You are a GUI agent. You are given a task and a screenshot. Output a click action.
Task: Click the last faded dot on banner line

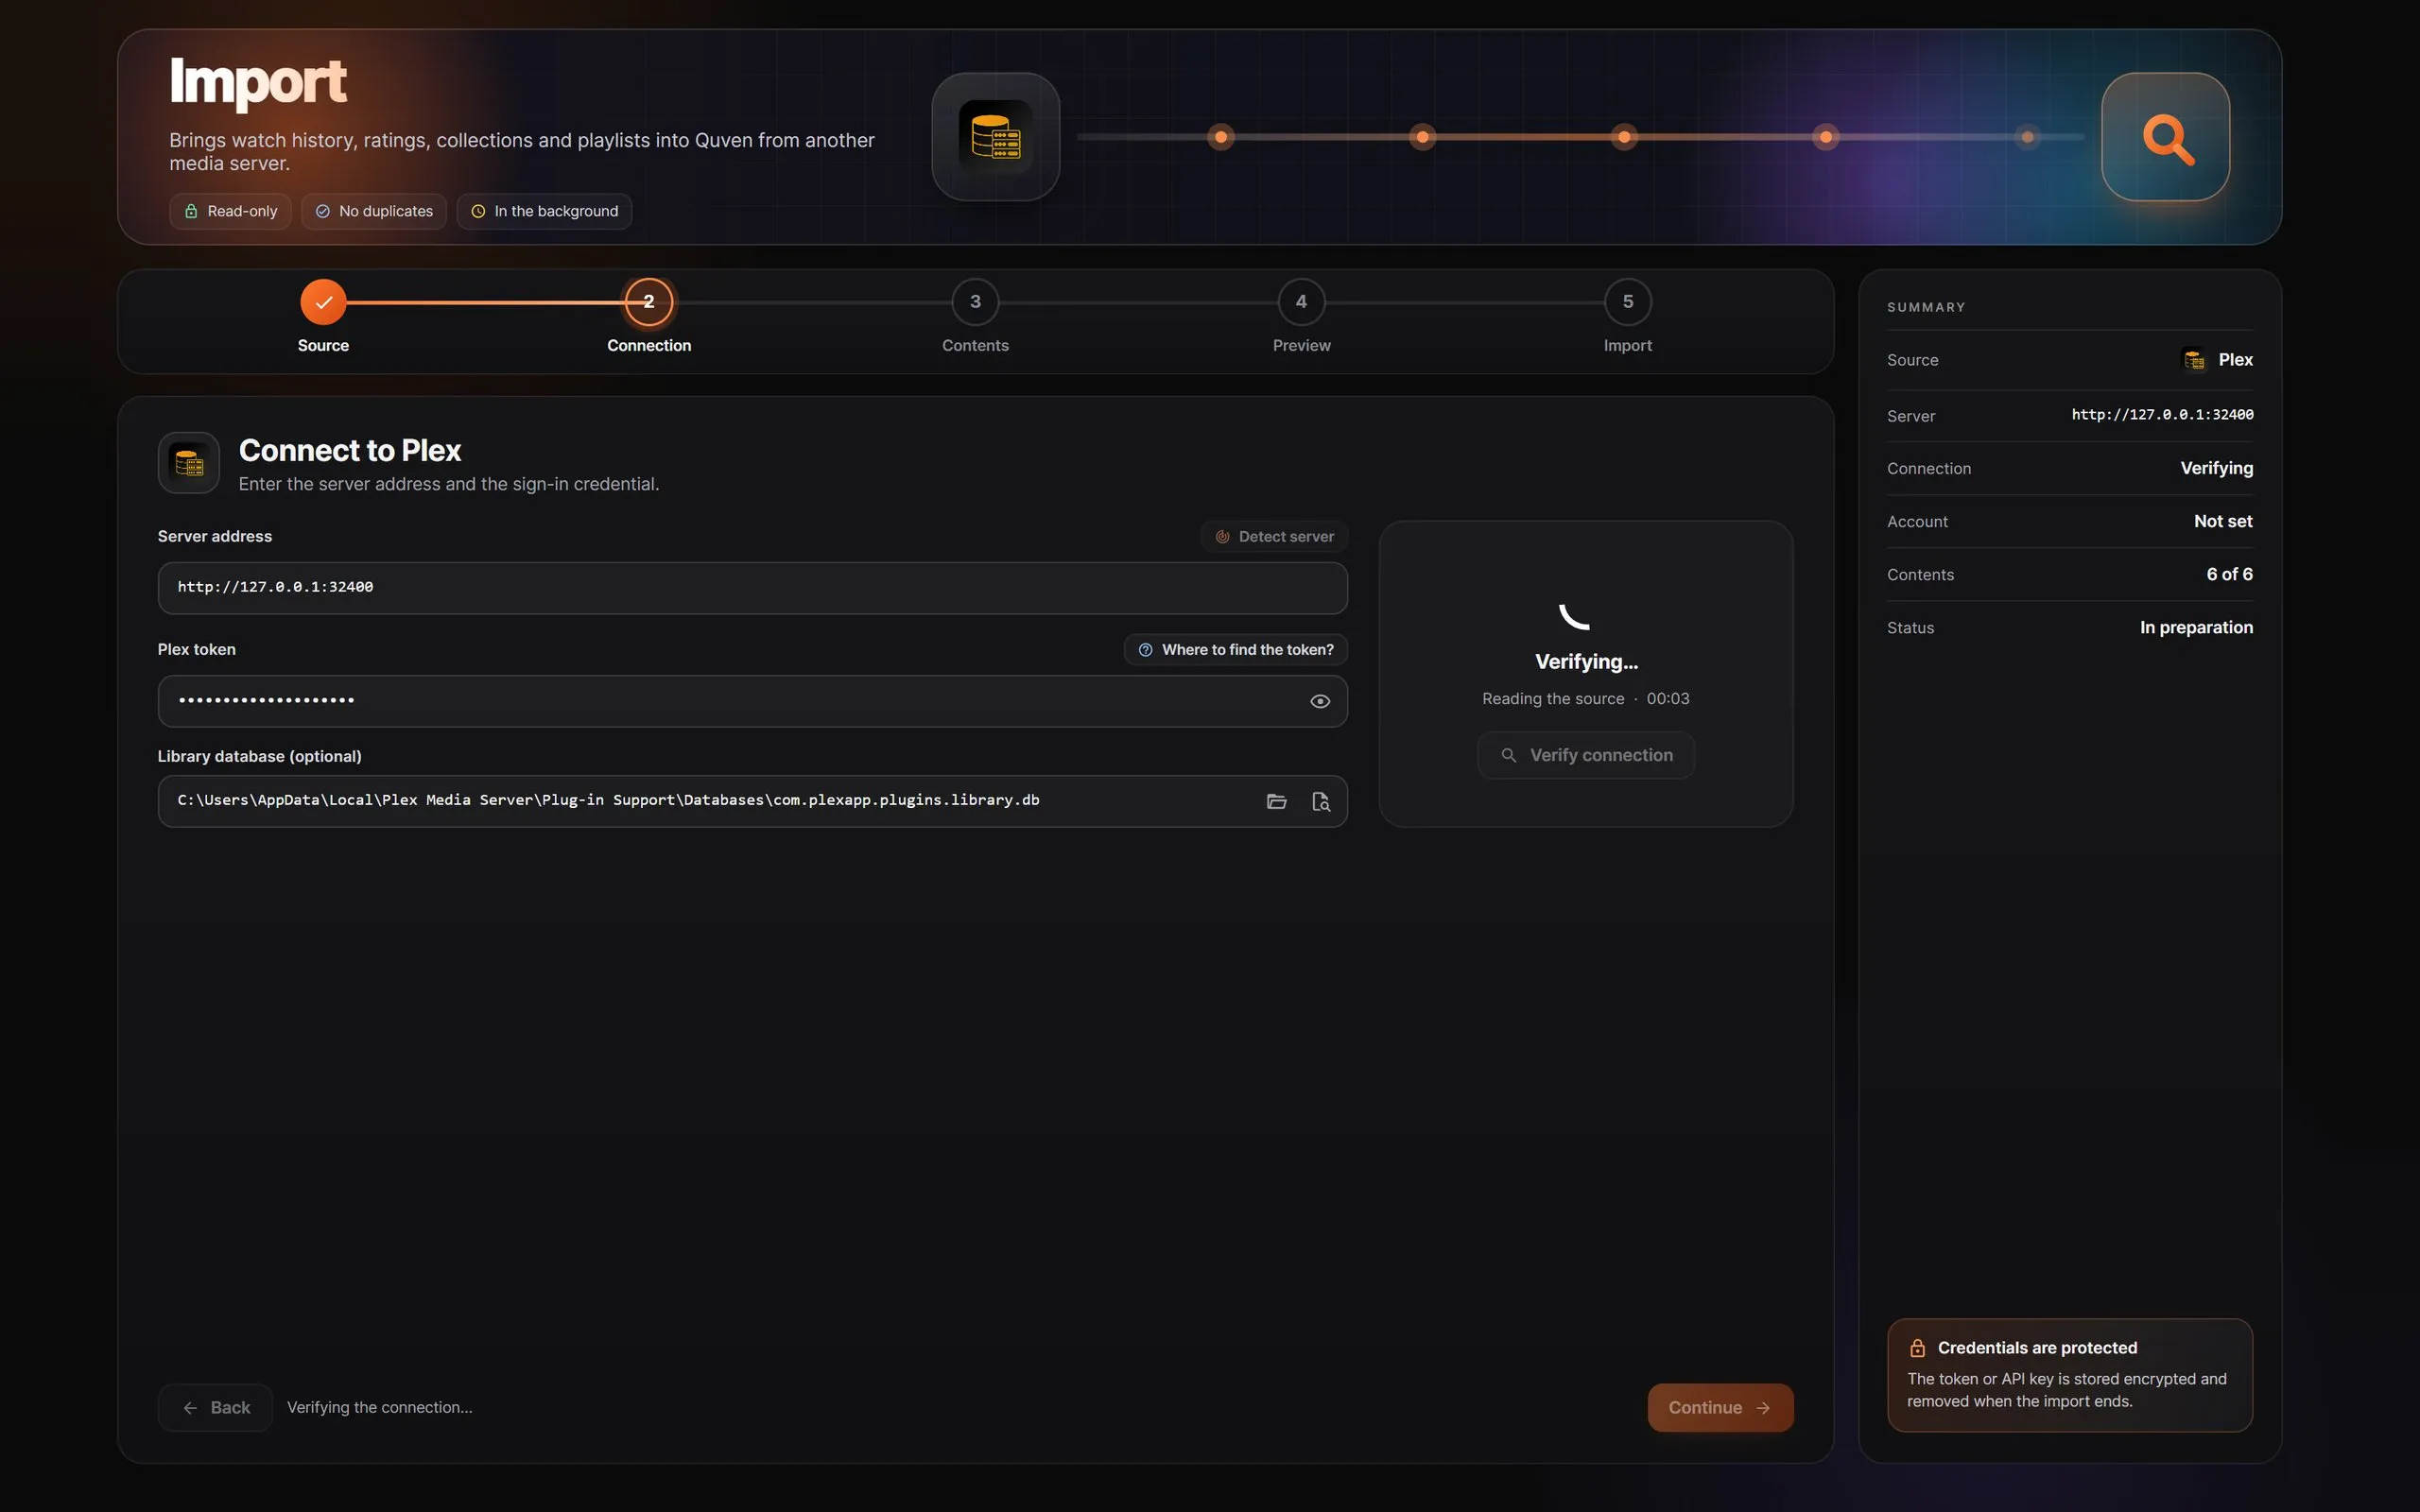click(2027, 137)
